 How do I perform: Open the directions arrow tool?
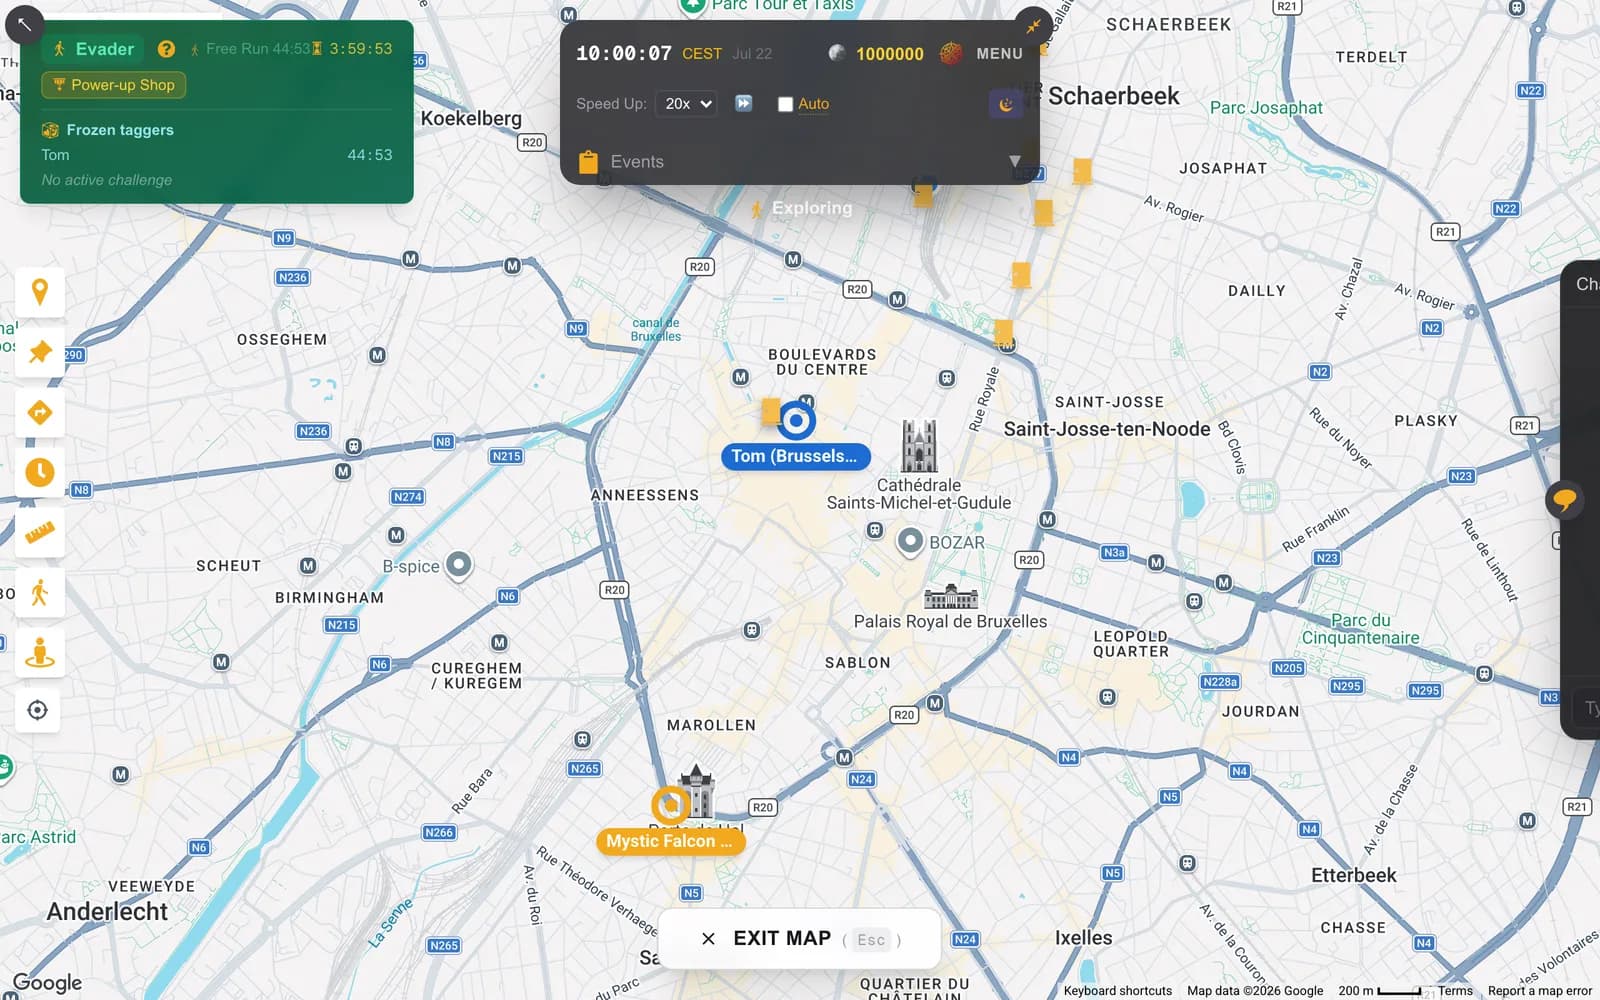pyautogui.click(x=40, y=412)
